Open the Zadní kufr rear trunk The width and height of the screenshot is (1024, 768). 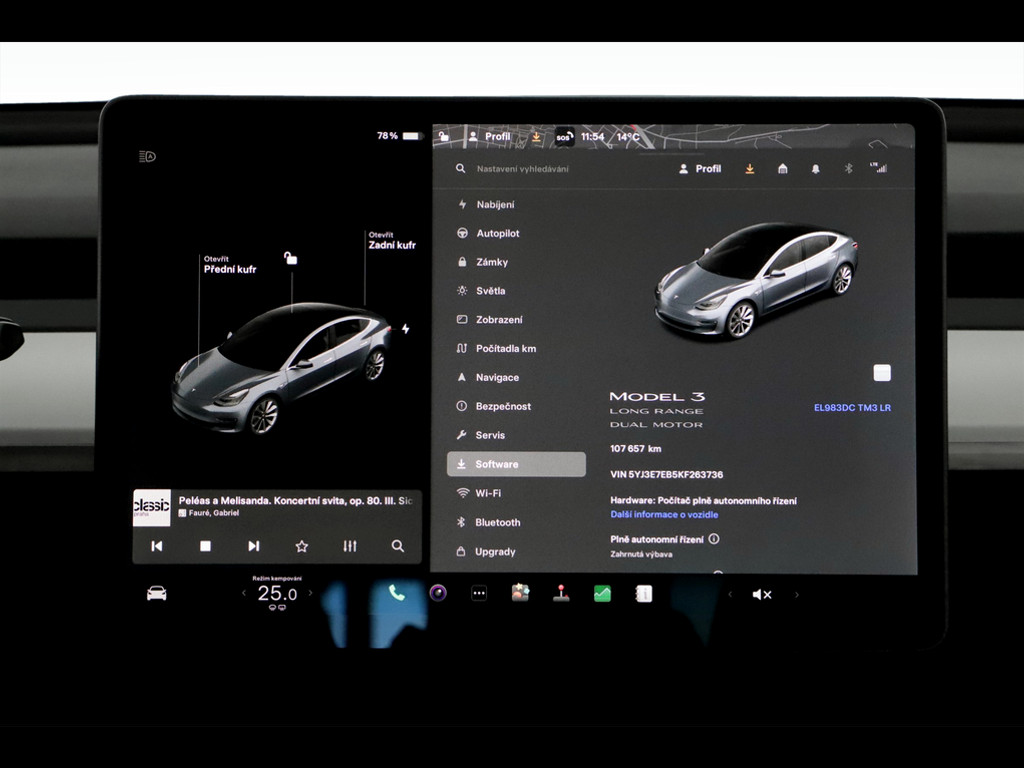click(x=392, y=240)
